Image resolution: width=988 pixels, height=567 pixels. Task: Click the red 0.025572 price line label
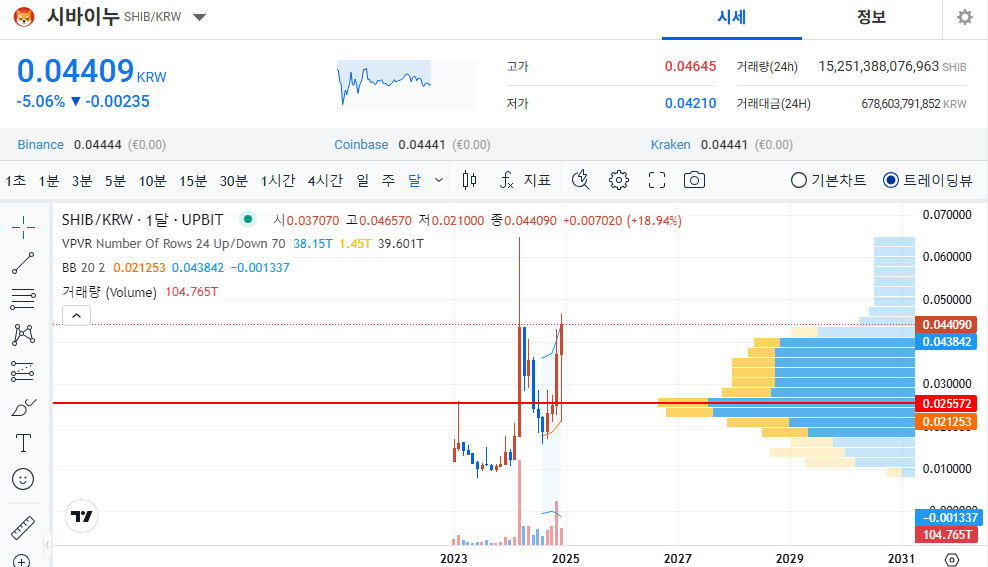946,403
